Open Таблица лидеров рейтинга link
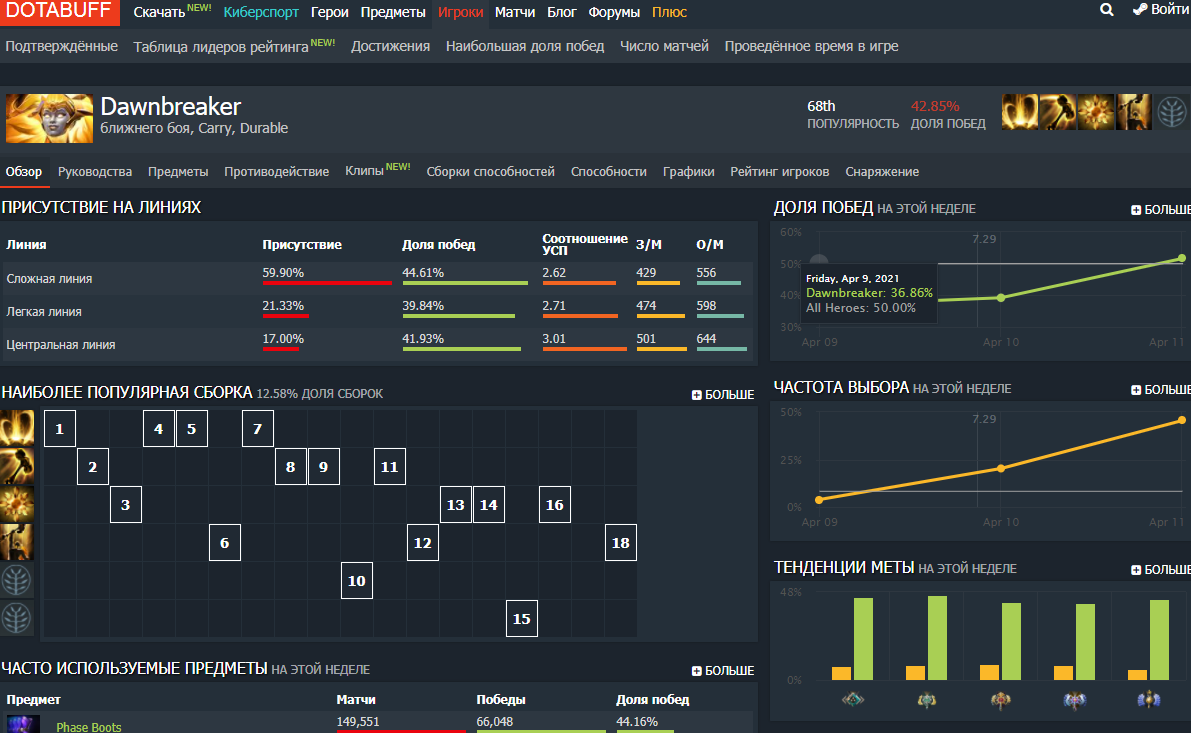This screenshot has width=1191, height=733. [220, 47]
